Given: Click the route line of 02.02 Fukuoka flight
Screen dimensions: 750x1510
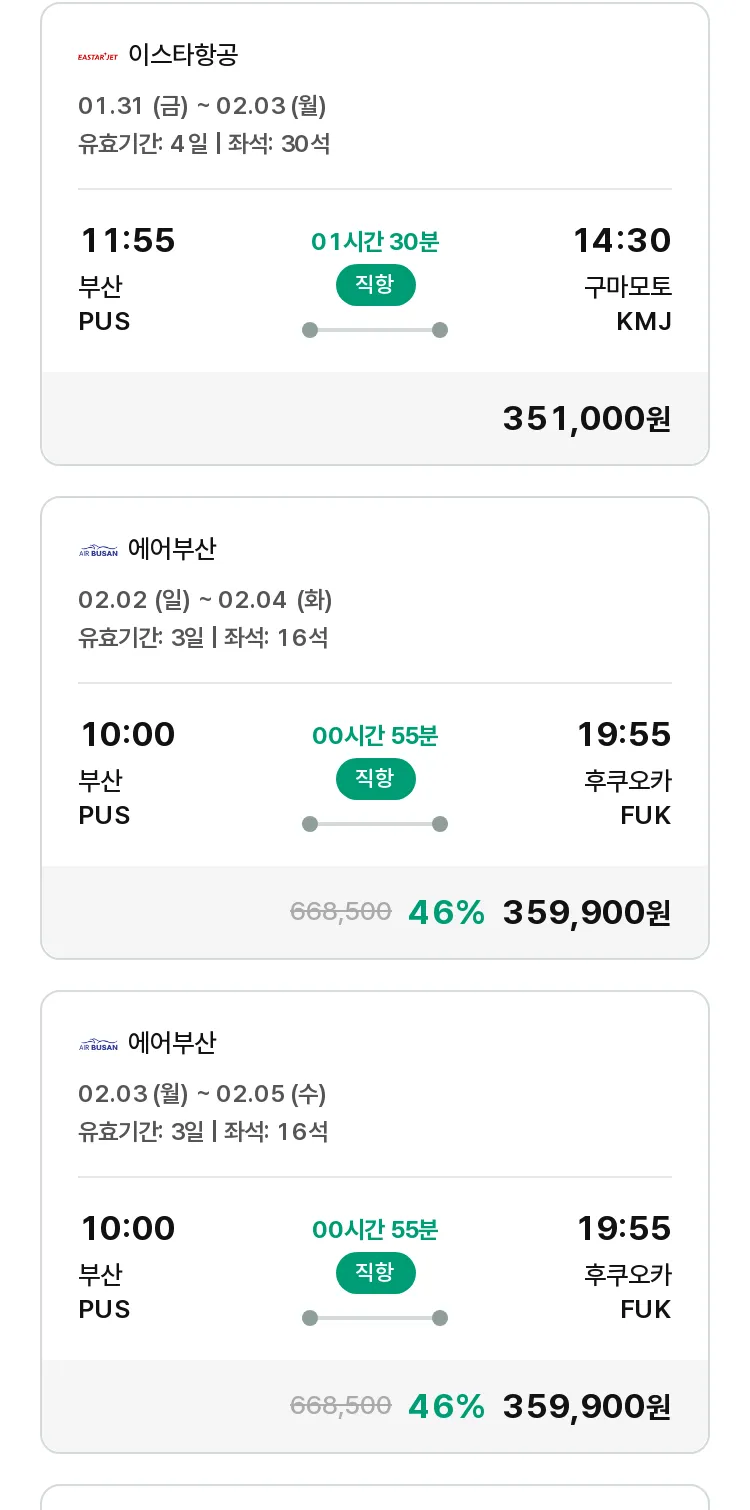Looking at the screenshot, I should (375, 824).
